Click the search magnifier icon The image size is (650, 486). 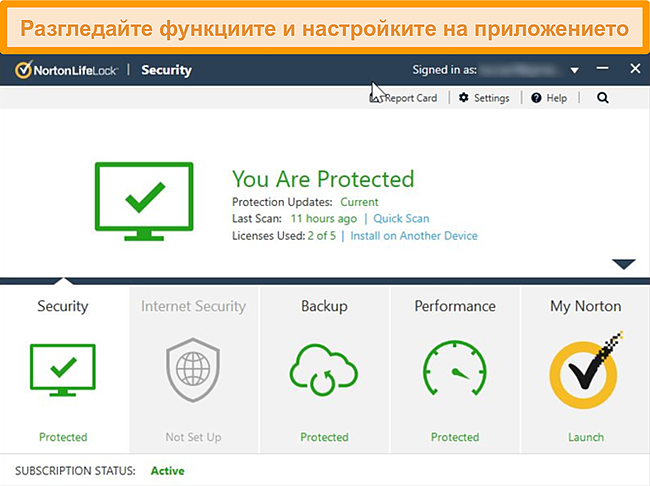[603, 98]
